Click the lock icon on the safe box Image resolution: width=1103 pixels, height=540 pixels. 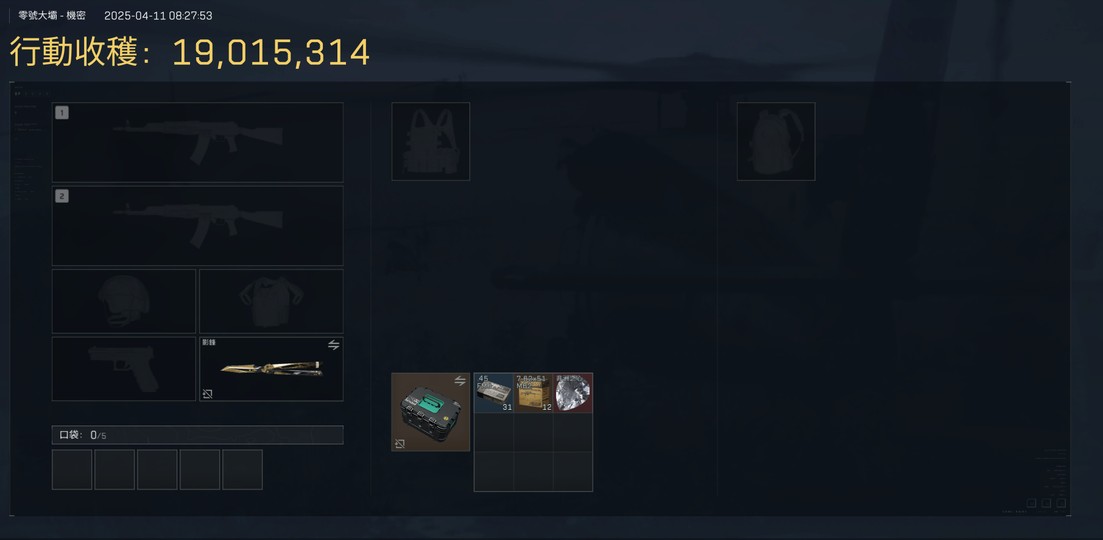click(x=400, y=444)
